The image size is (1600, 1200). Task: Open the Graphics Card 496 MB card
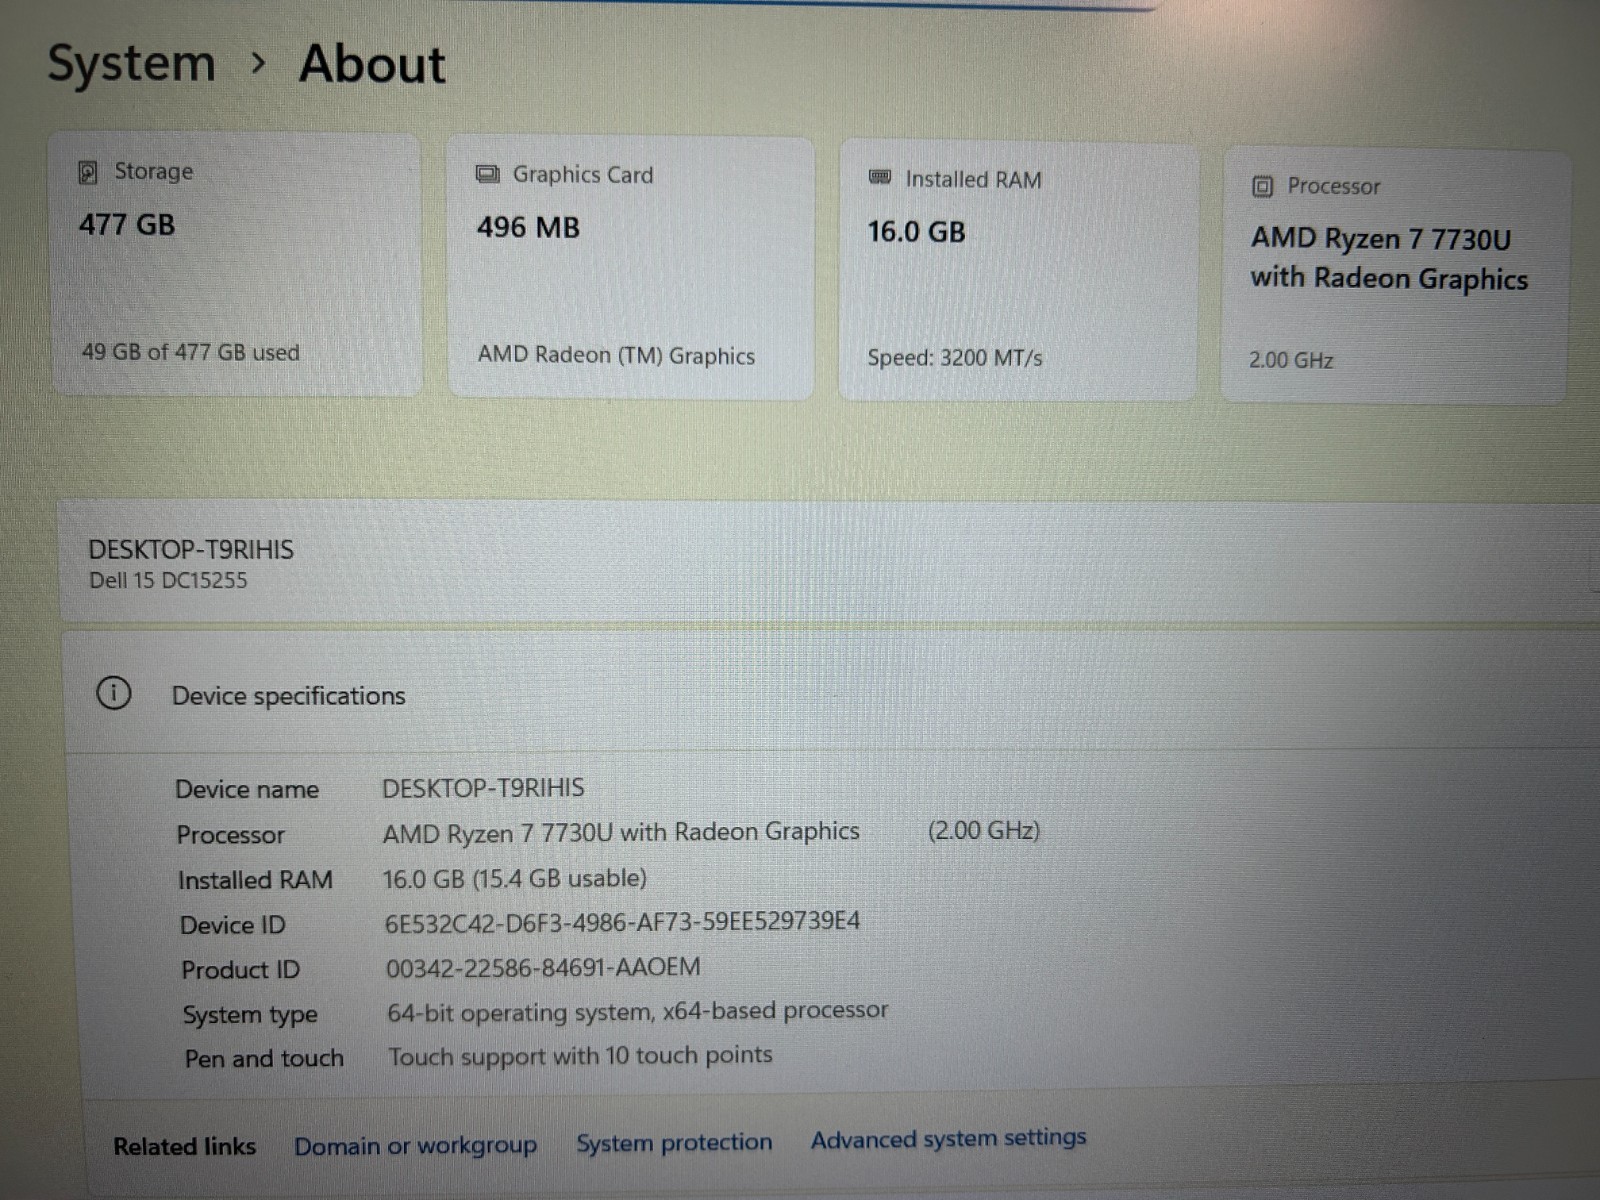pos(630,268)
